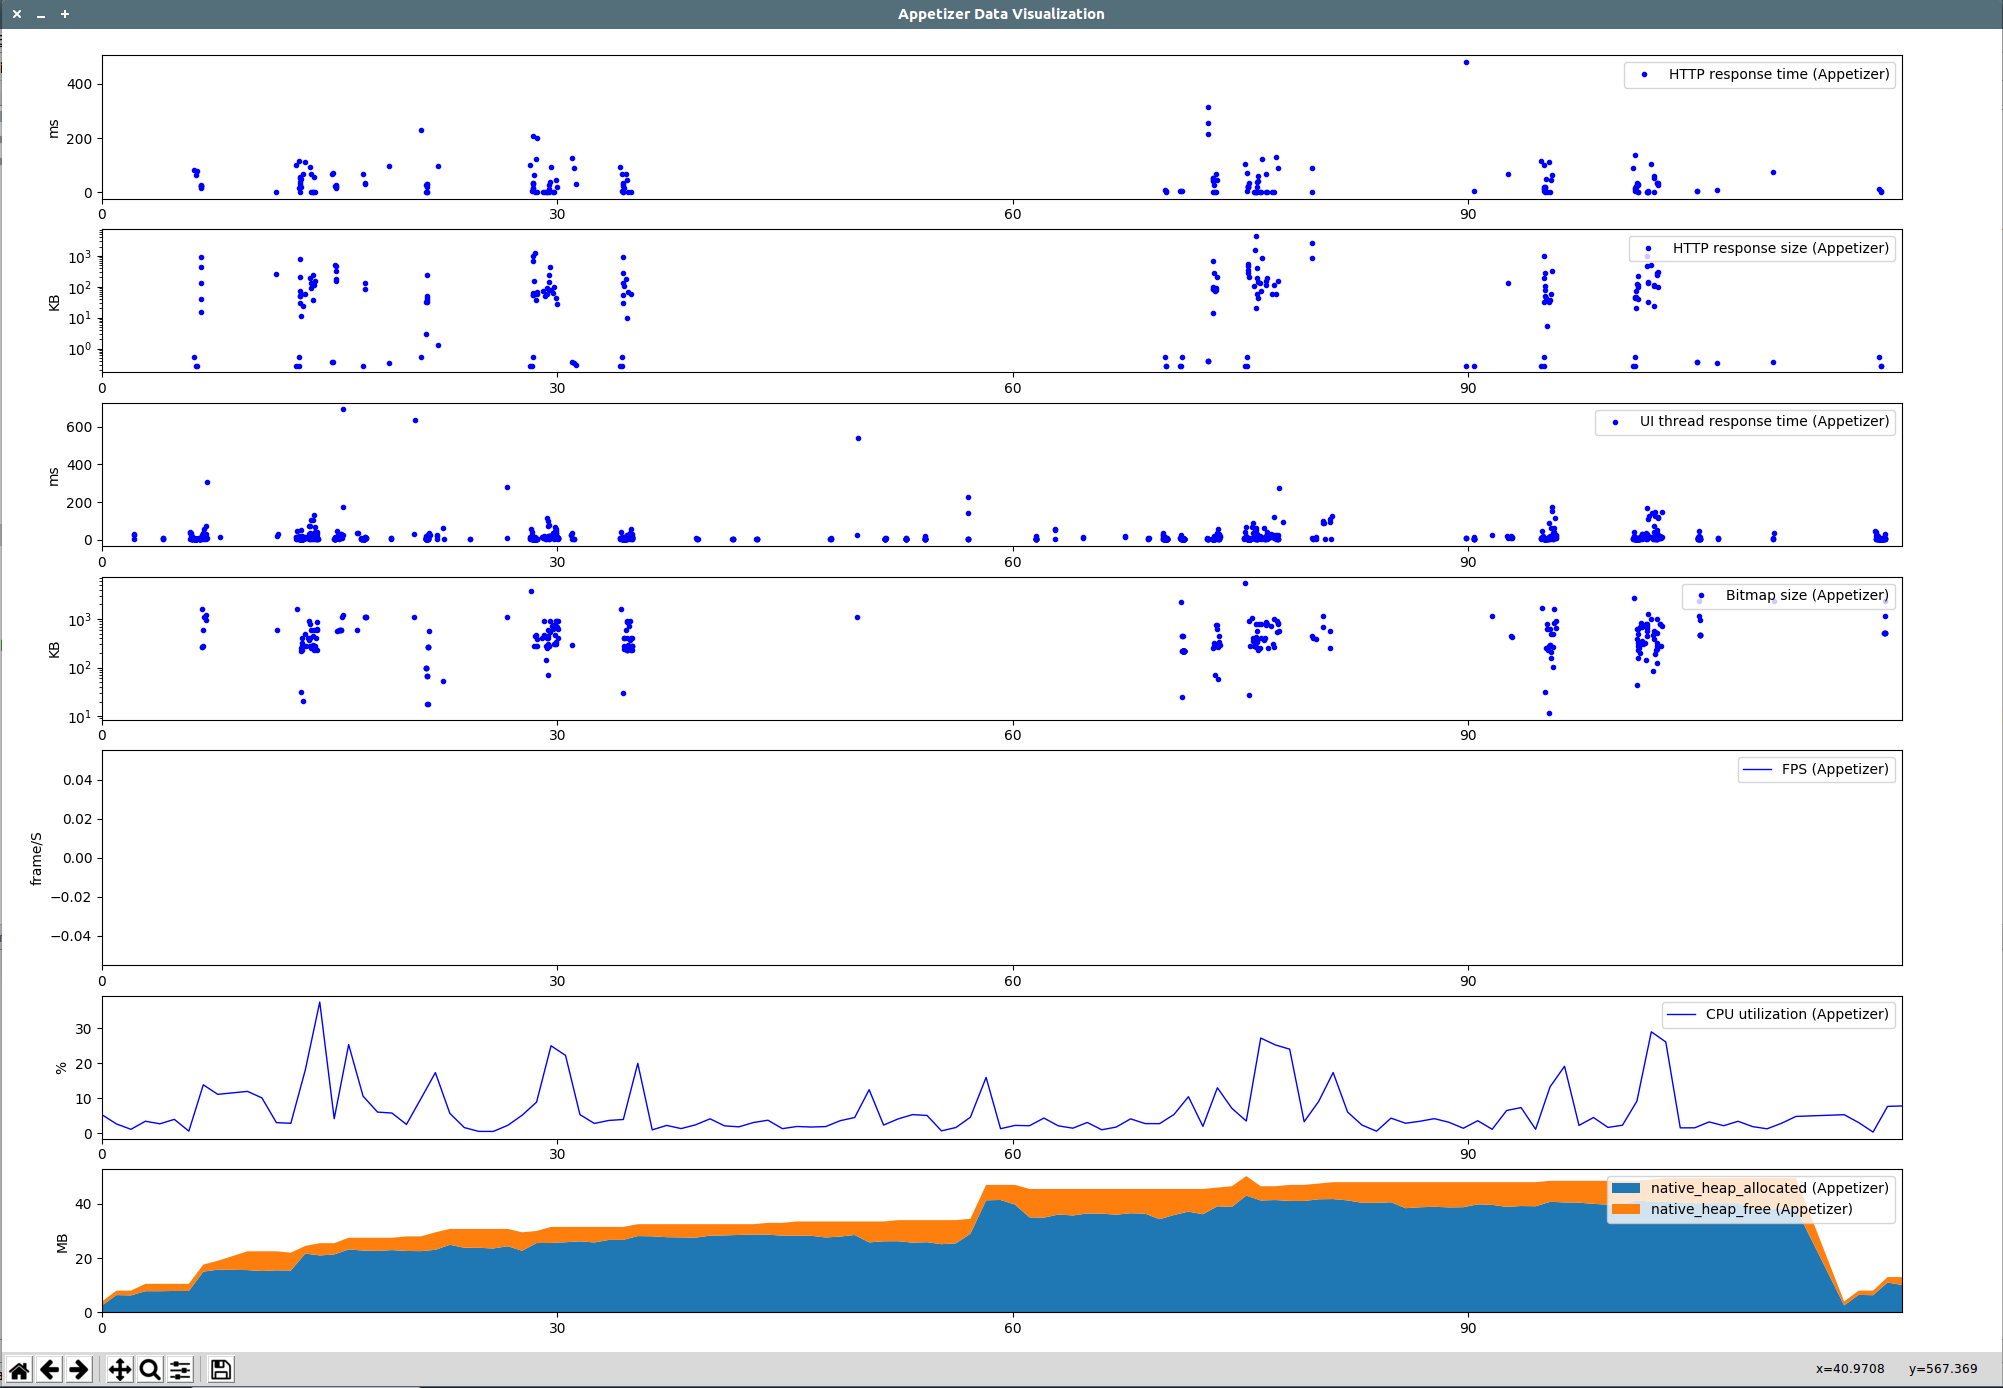Click the highest peak on CPU utilization line
This screenshot has height=1388, width=2003.
(x=319, y=1002)
